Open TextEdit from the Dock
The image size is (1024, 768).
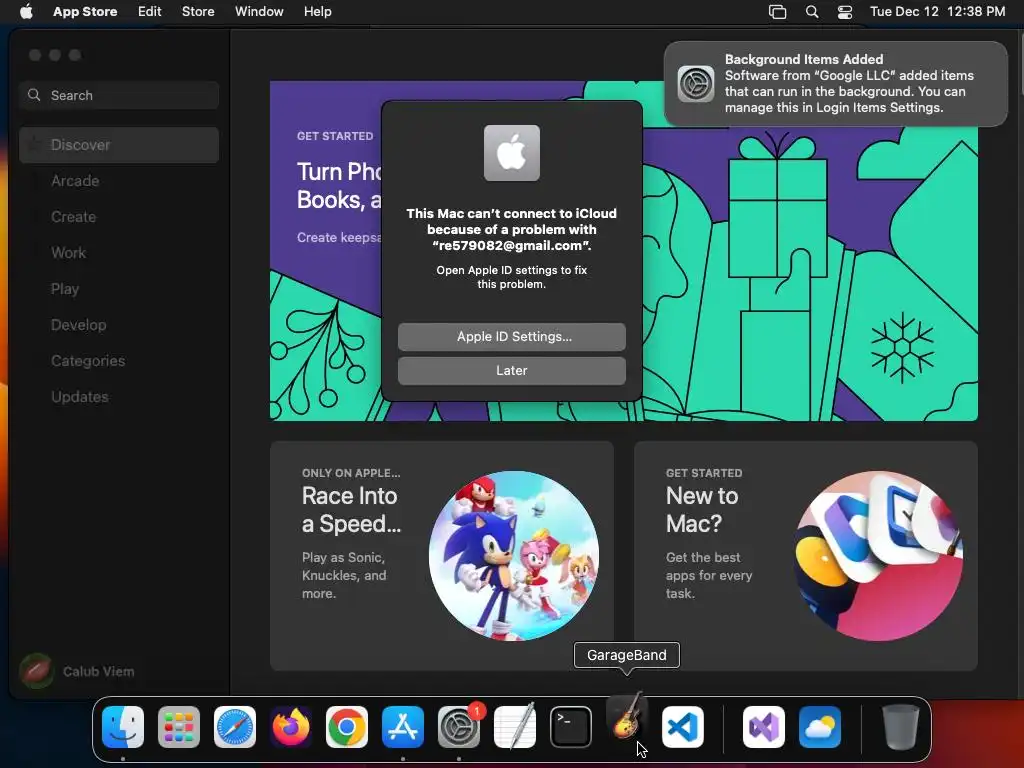(515, 727)
